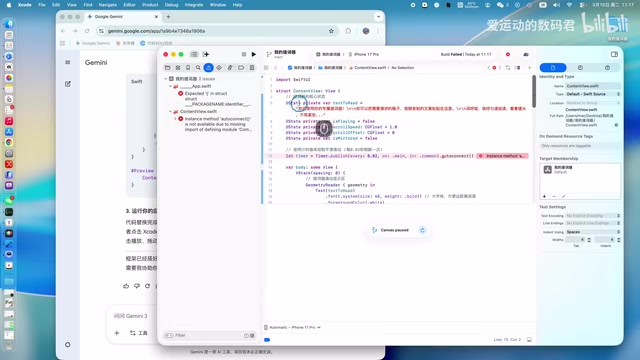The height and width of the screenshot is (360, 640).
Task: Add a target membership with plus button
Action: coord(544,196)
